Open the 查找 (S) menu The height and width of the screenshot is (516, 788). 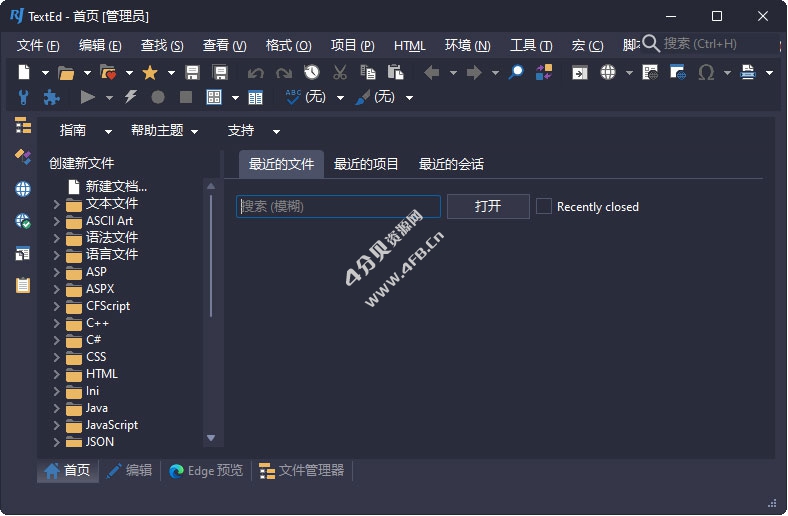point(162,46)
